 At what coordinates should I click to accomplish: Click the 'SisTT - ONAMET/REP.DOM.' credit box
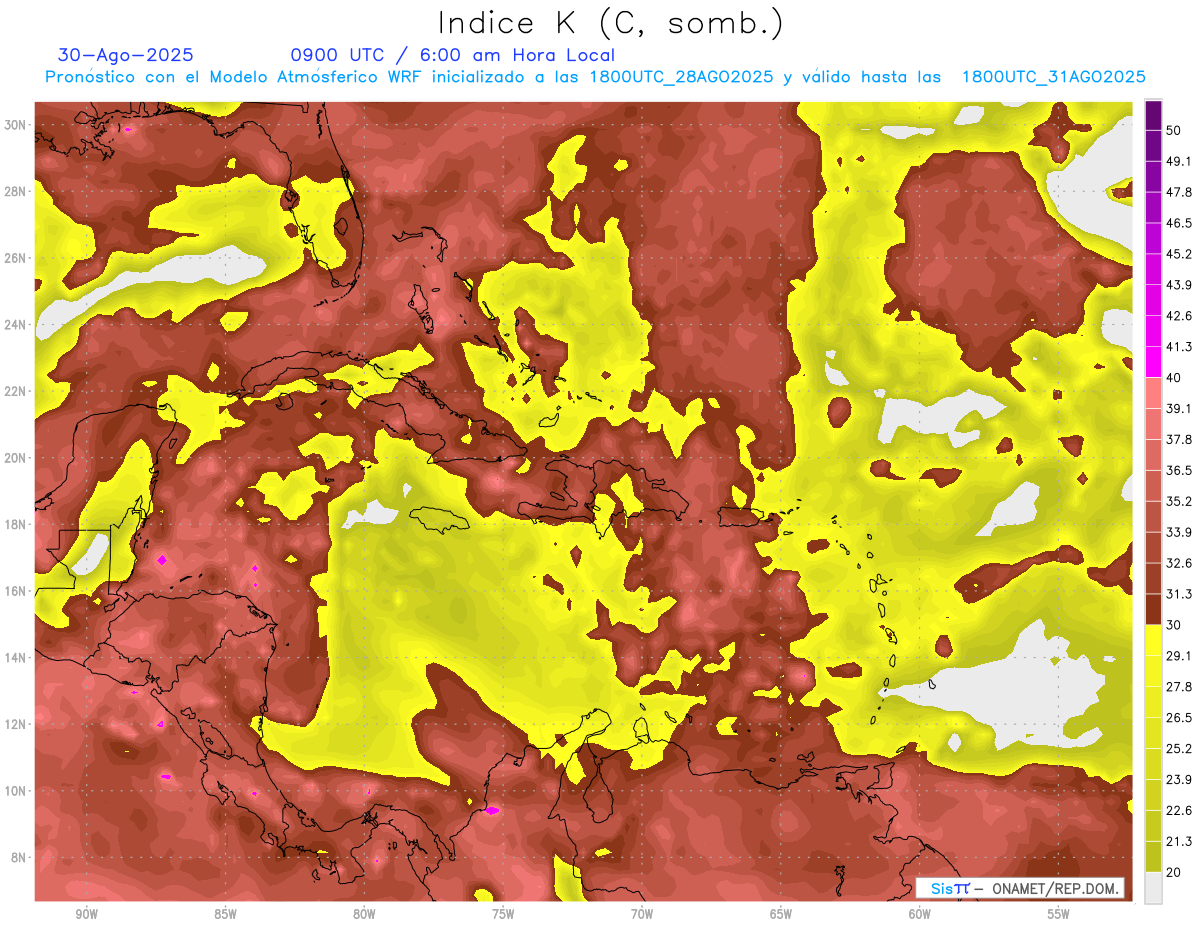[1020, 888]
